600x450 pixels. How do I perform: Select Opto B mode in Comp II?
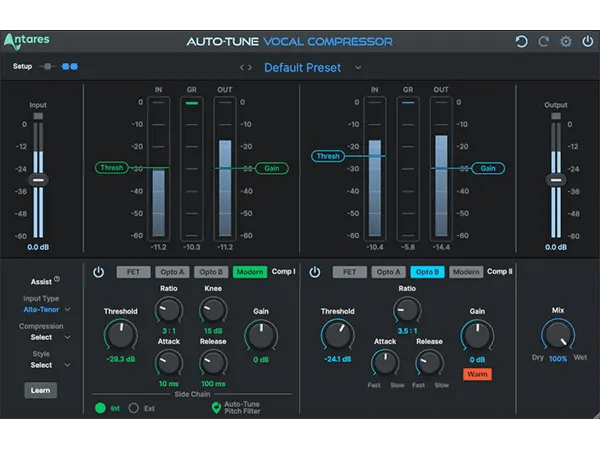click(x=427, y=272)
